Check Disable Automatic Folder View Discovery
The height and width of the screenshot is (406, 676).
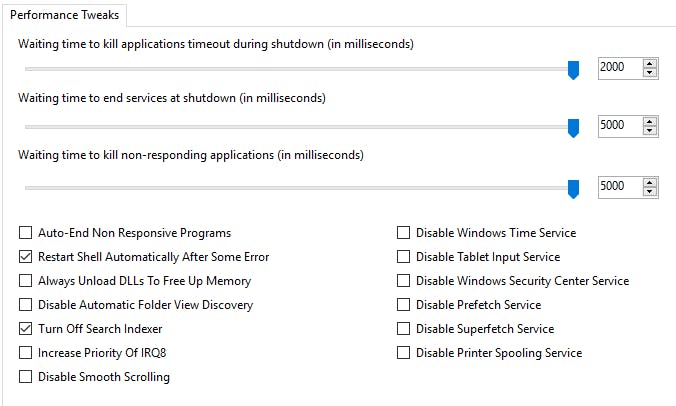26,305
